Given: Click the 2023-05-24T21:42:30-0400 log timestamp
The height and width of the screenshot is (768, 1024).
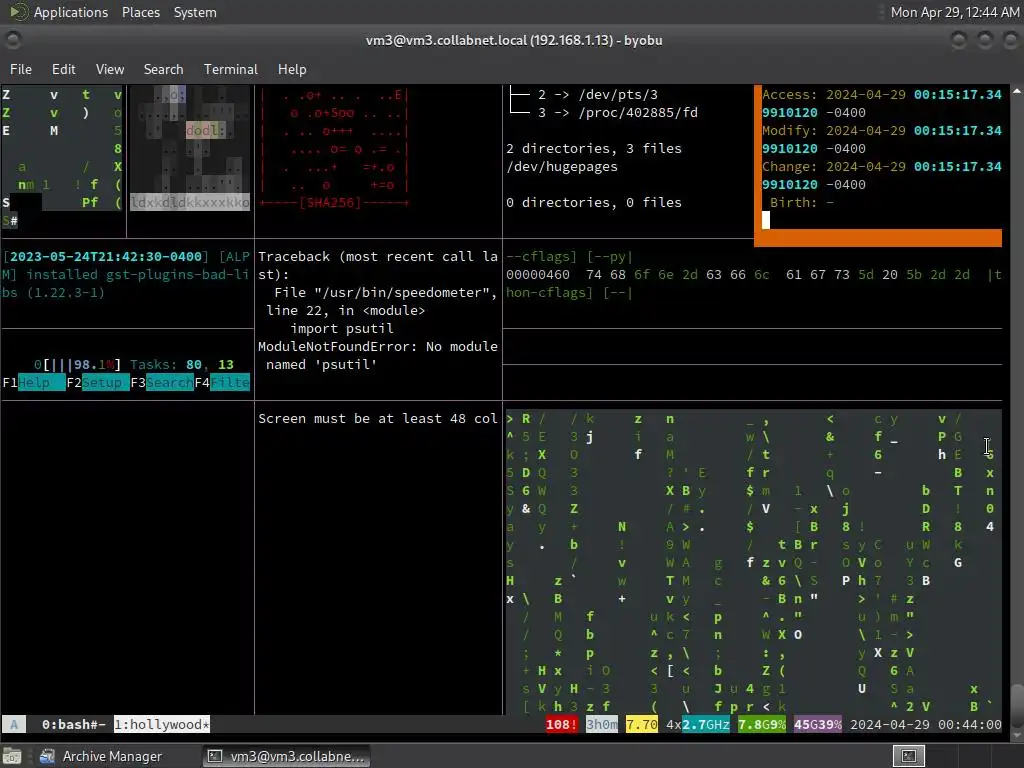Looking at the screenshot, I should pos(106,257).
